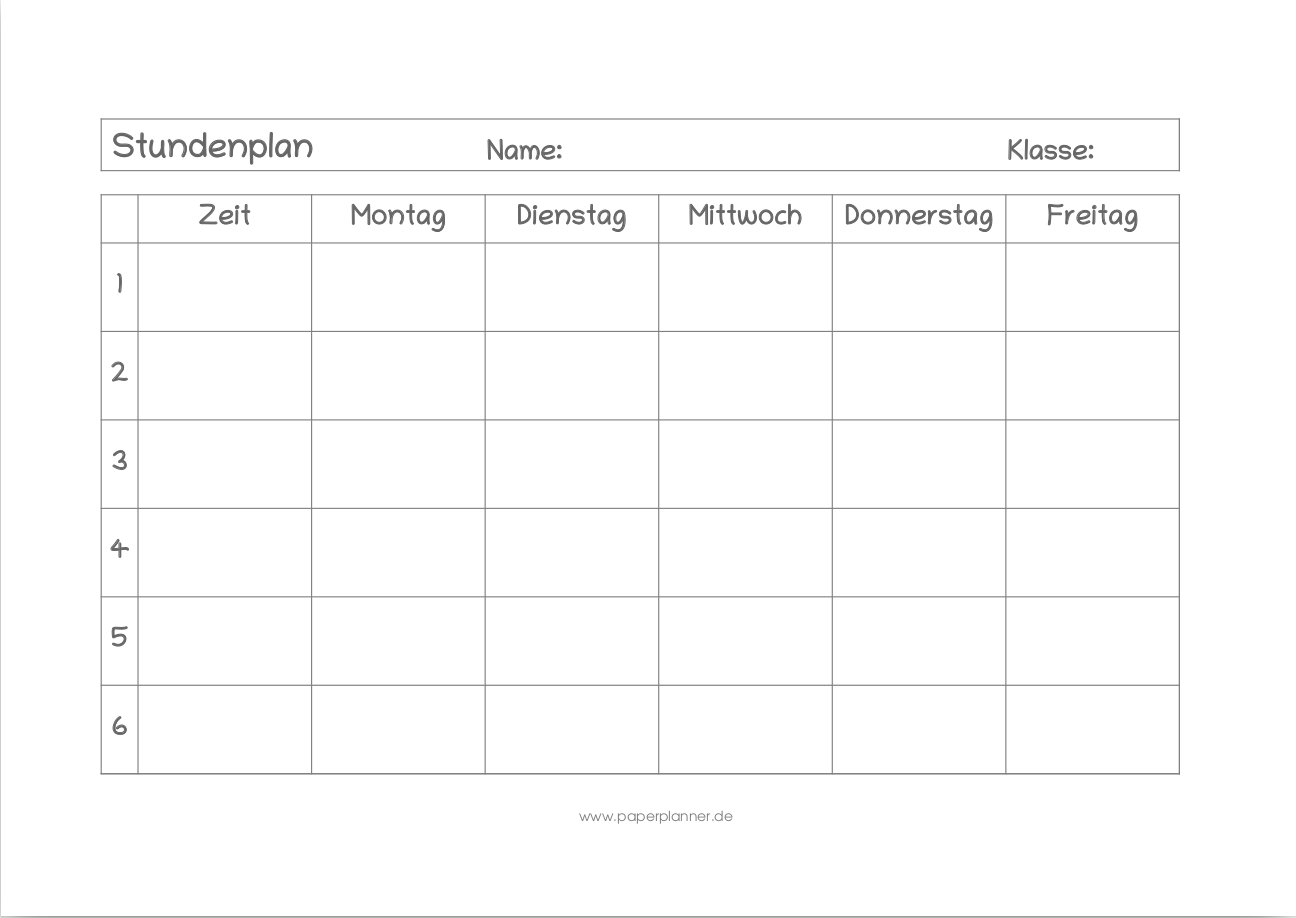Select the Zeit column header
This screenshot has height=918, width=1296.
tap(225, 215)
